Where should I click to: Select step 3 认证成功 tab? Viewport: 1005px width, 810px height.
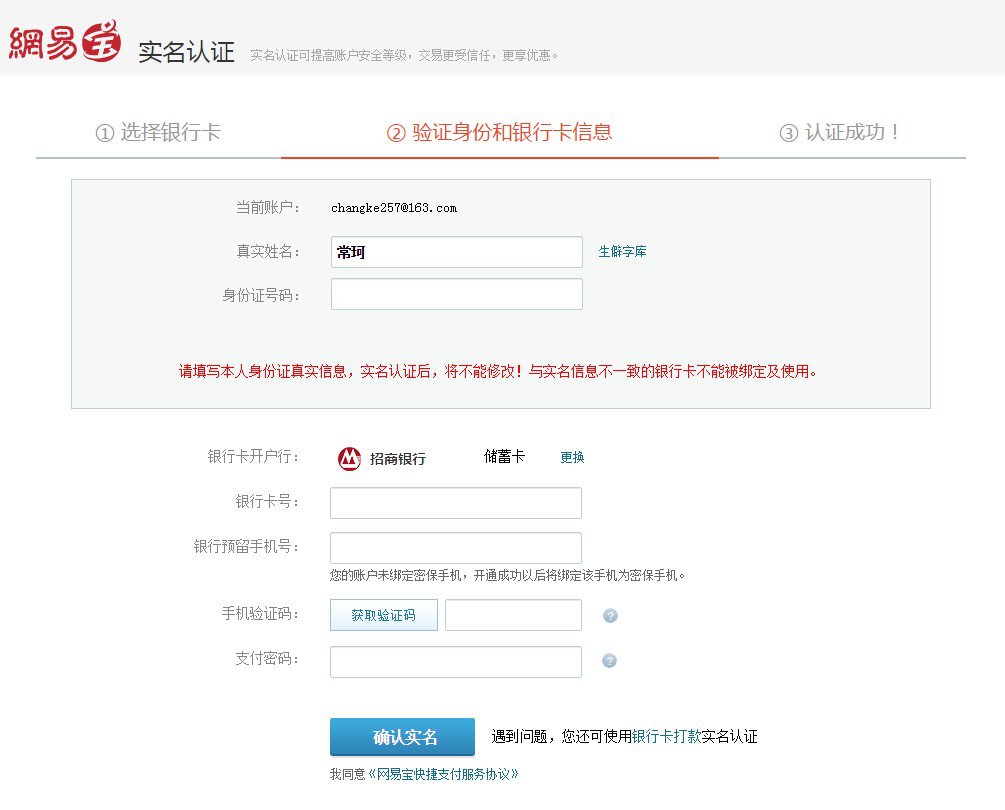click(x=840, y=132)
